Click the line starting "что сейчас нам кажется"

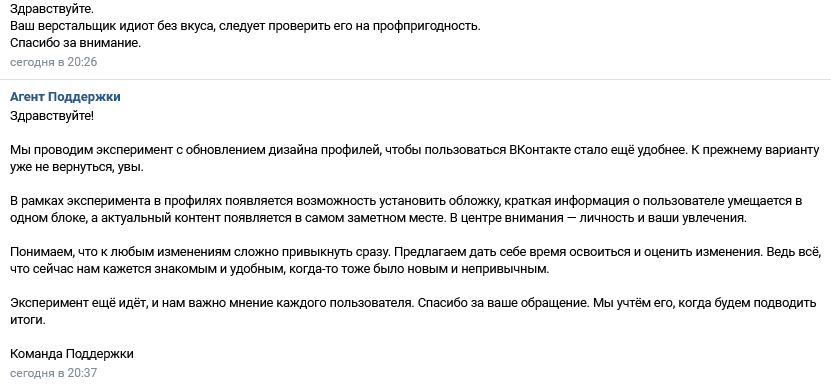(x=280, y=269)
